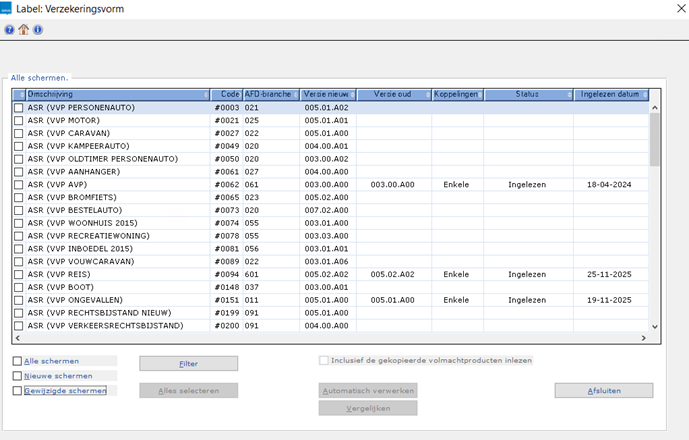The width and height of the screenshot is (689, 440).
Task: Click the Automatisch verwerken button
Action: 368,391
